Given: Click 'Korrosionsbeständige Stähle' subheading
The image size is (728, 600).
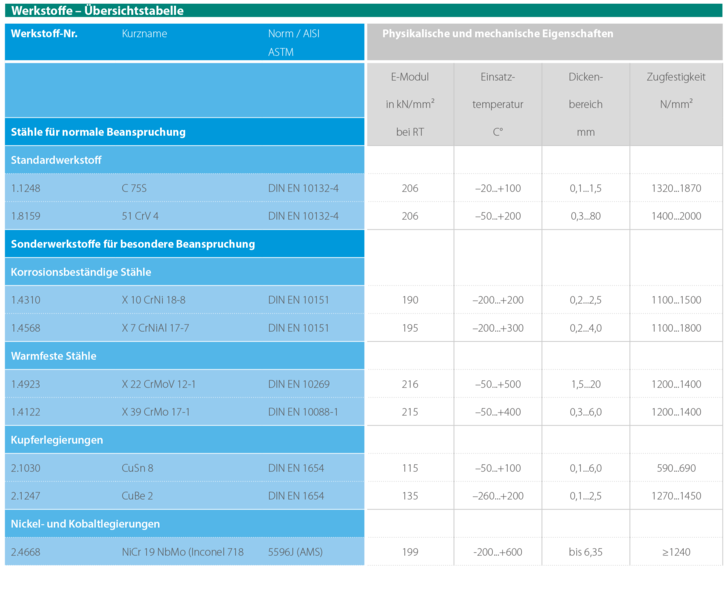Looking at the screenshot, I should [x=81, y=272].
